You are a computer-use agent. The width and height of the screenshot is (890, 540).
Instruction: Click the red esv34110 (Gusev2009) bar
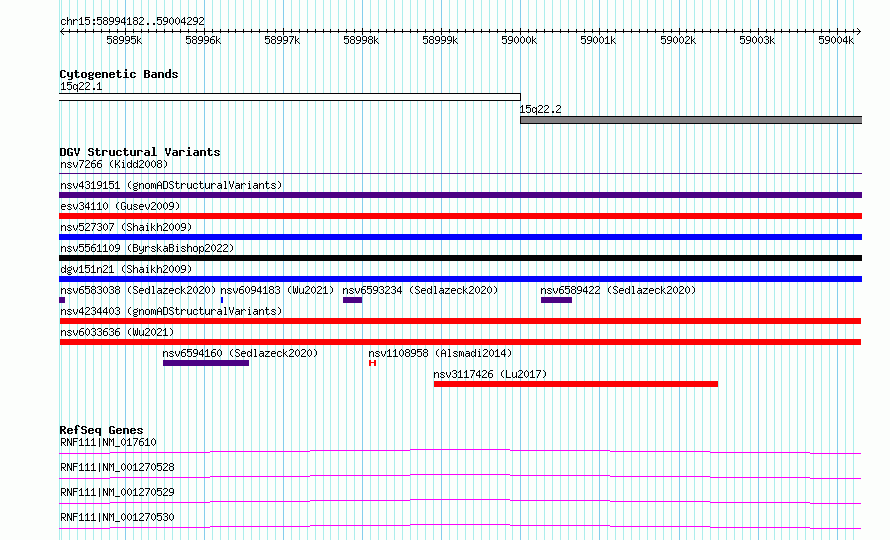click(x=460, y=216)
